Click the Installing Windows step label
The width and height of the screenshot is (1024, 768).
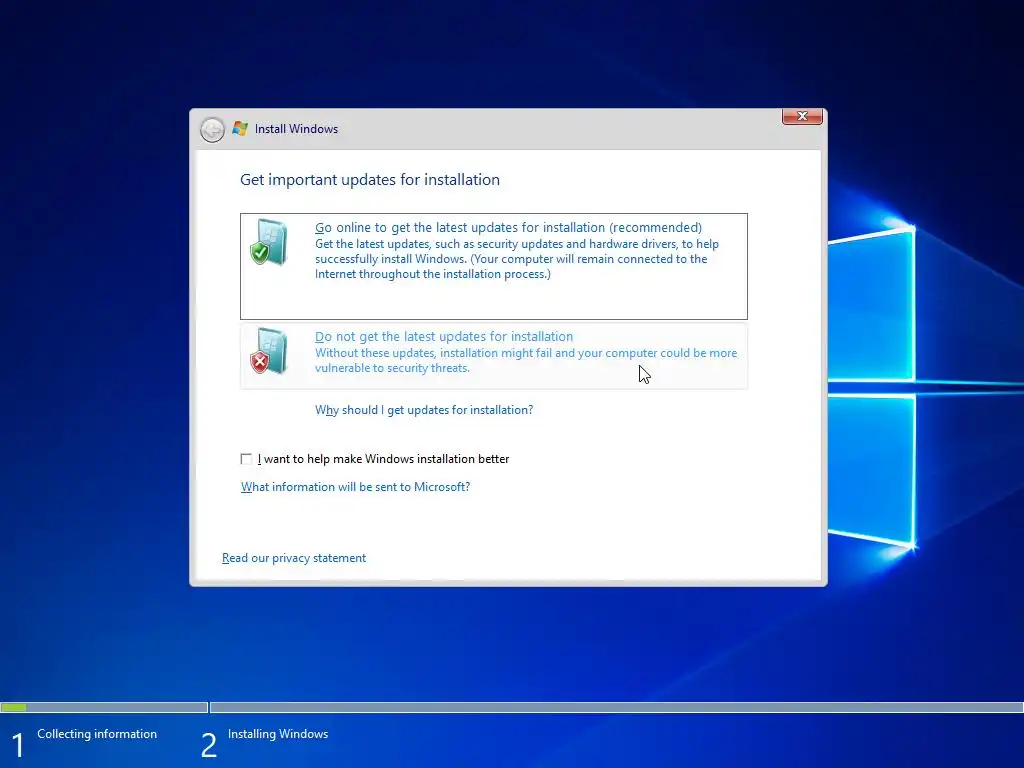(x=278, y=734)
